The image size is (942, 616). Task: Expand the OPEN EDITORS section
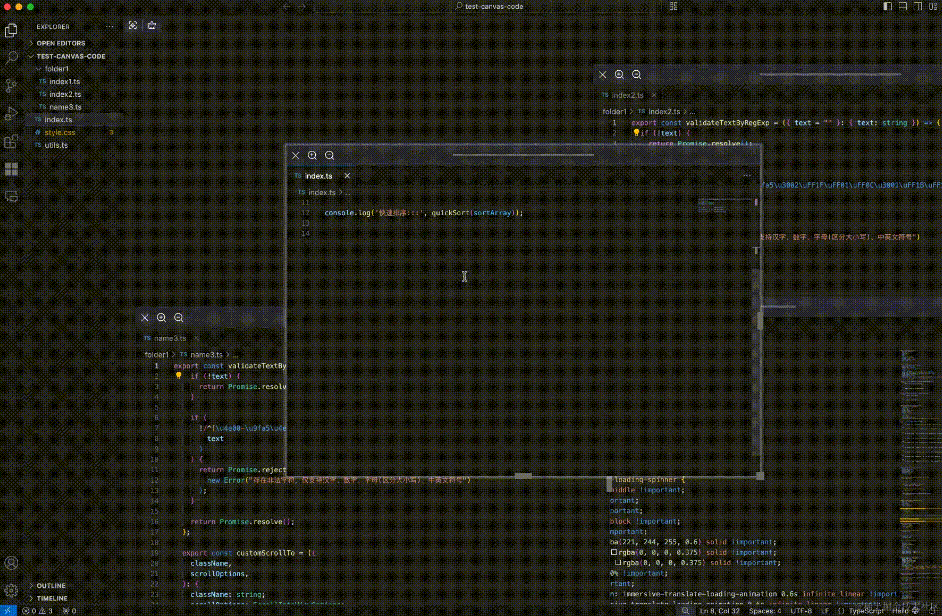(61, 43)
